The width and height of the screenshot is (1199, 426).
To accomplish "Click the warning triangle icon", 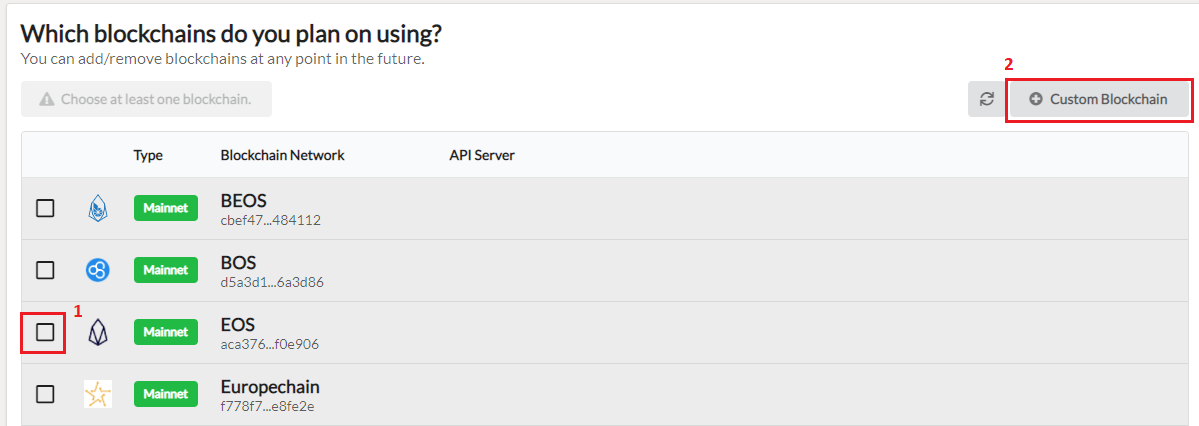I will 47,99.
